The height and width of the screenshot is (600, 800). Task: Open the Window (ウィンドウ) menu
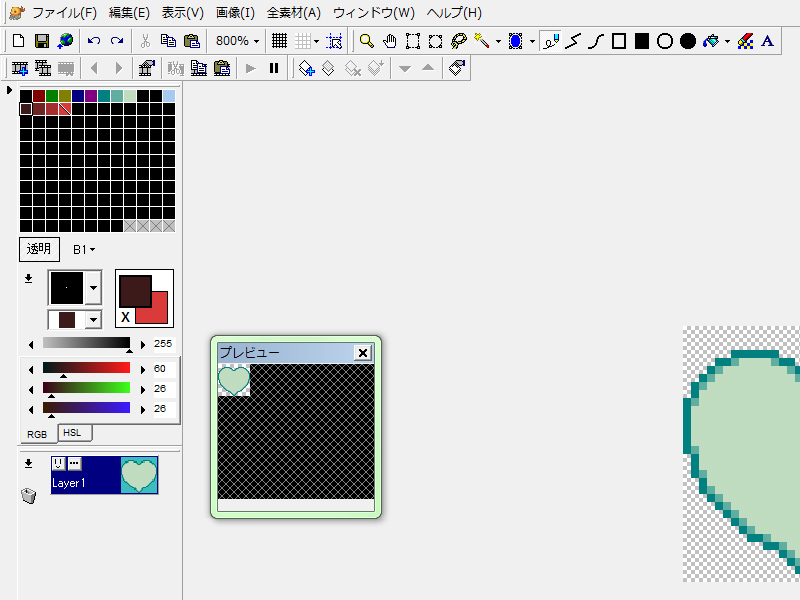point(374,13)
